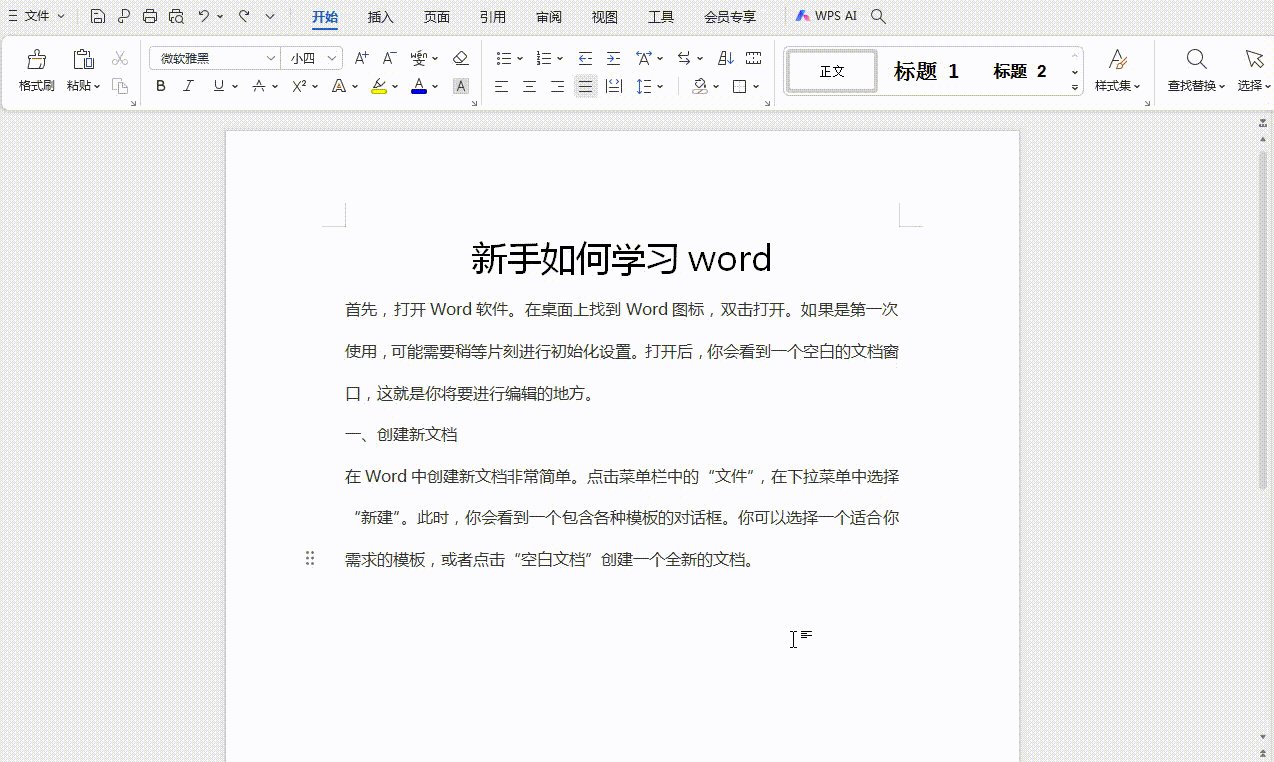Open the font size dropdown (小四)
Viewport: 1274px width, 762px height.
(332, 59)
